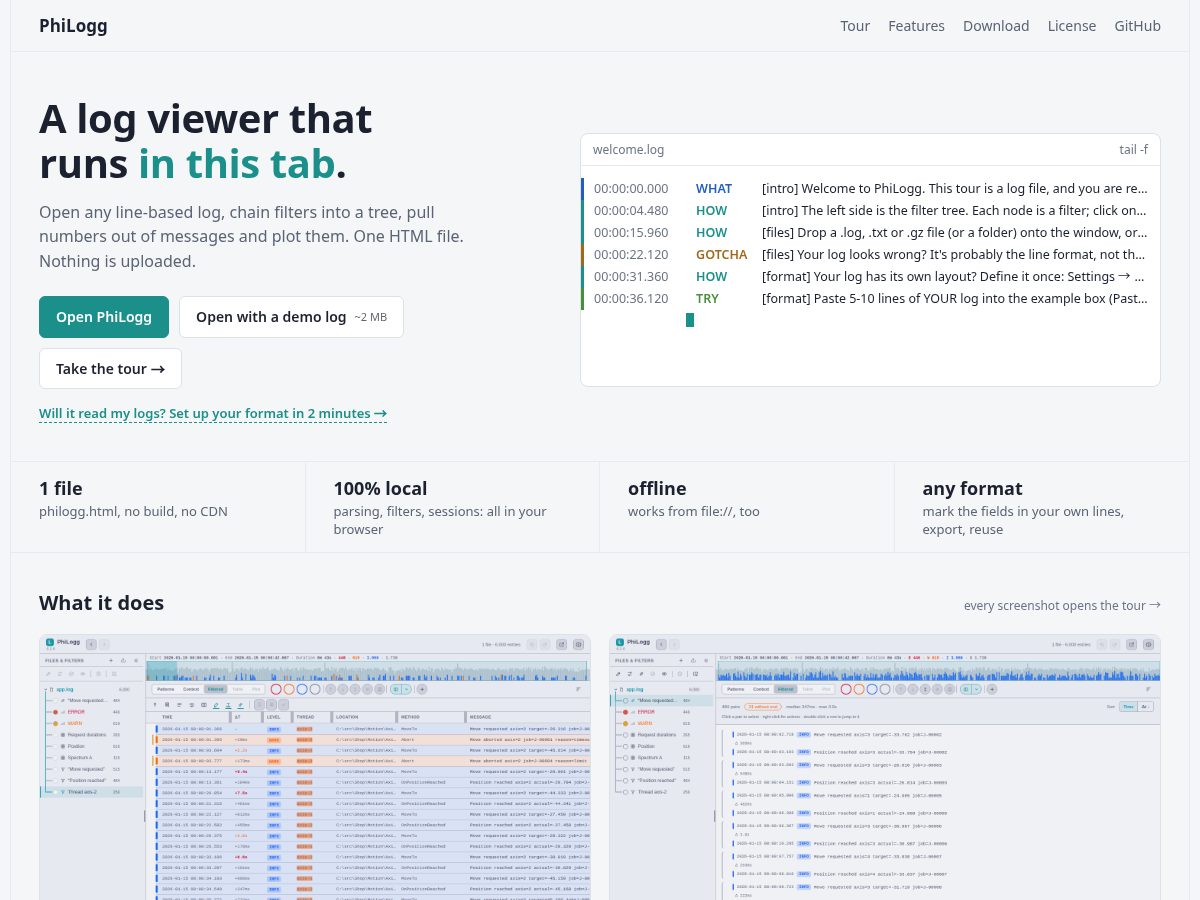Image resolution: width=1200 pixels, height=900 pixels.
Task: Click the 'any format' feature heading
Action: (x=972, y=489)
